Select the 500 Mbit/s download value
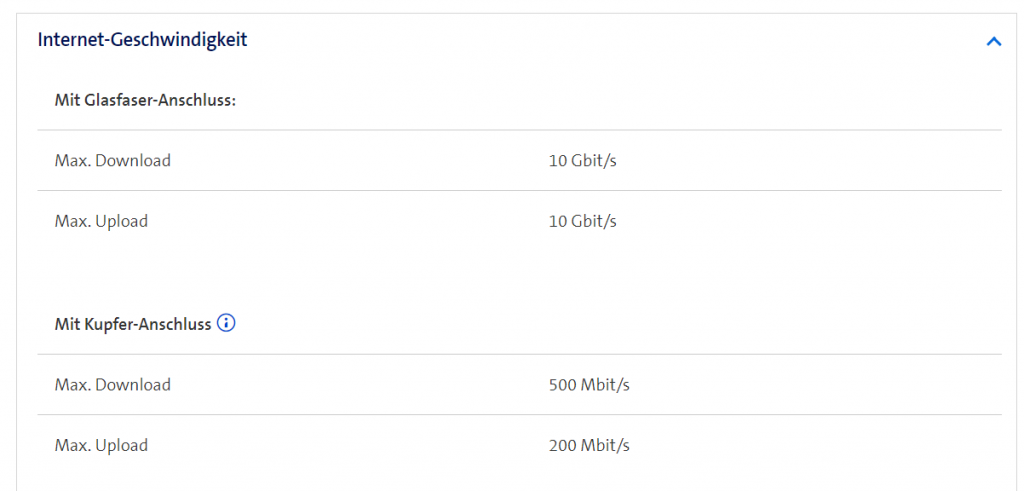 pos(589,384)
